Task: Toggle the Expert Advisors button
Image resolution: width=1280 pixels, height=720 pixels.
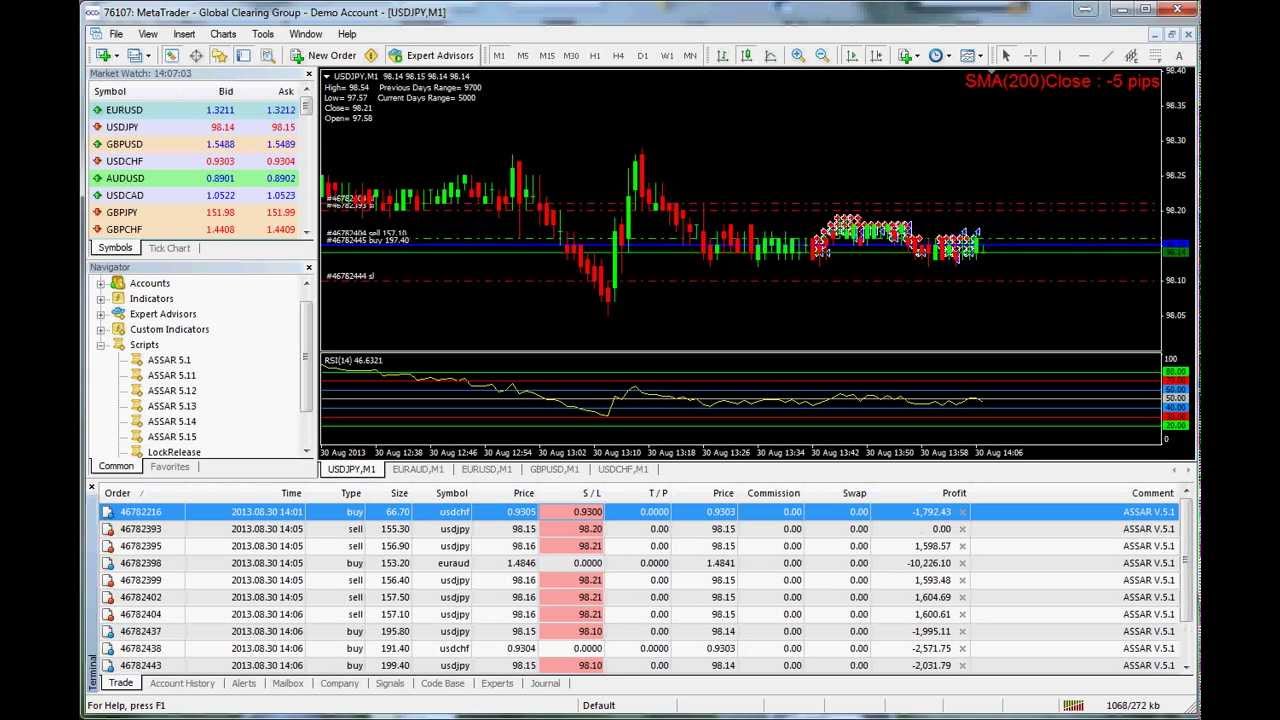Action: [431, 56]
